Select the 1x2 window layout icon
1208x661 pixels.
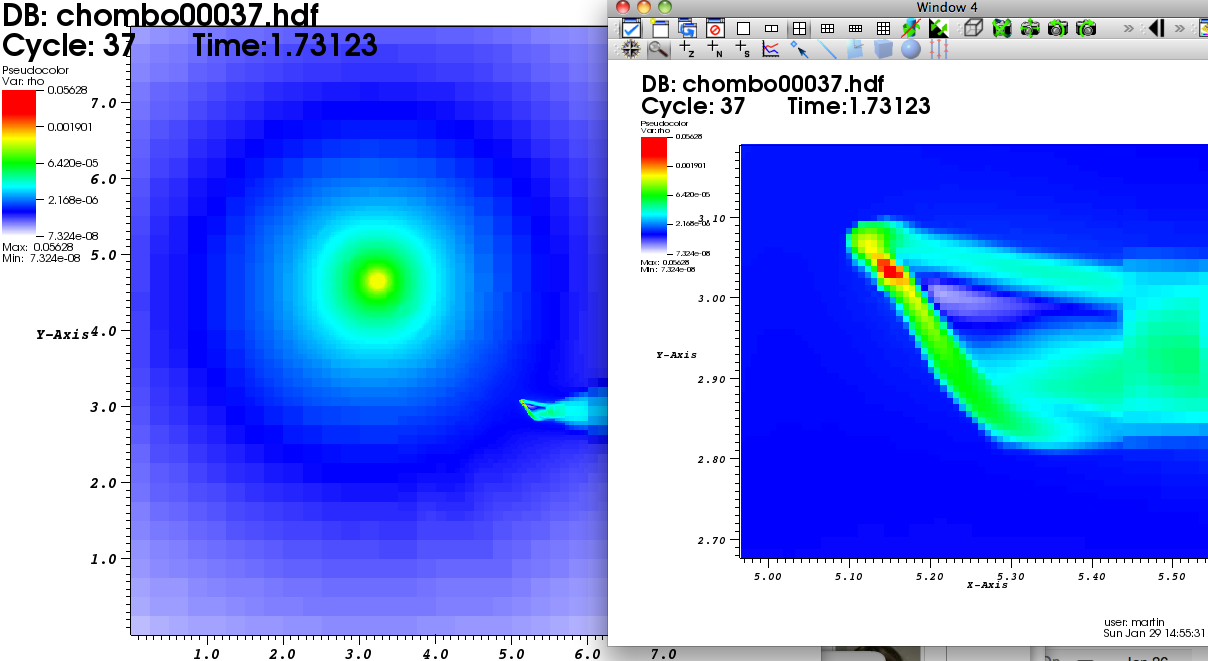pos(771,28)
